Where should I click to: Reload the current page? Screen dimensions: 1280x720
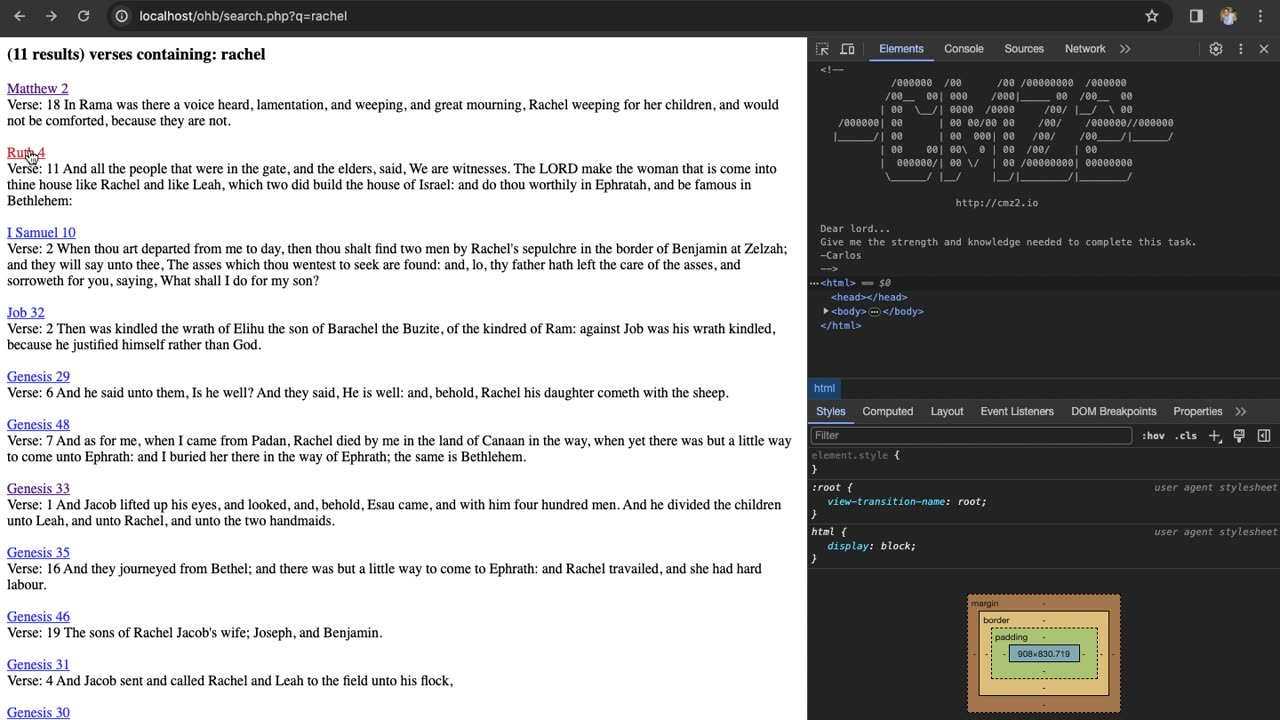coord(84,16)
